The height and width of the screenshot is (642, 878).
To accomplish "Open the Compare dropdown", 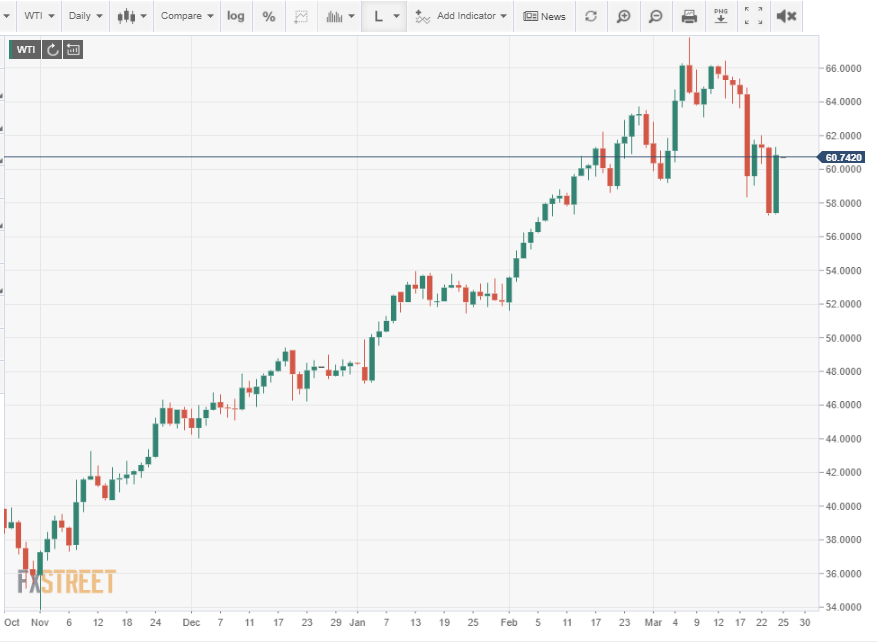I will (187, 16).
